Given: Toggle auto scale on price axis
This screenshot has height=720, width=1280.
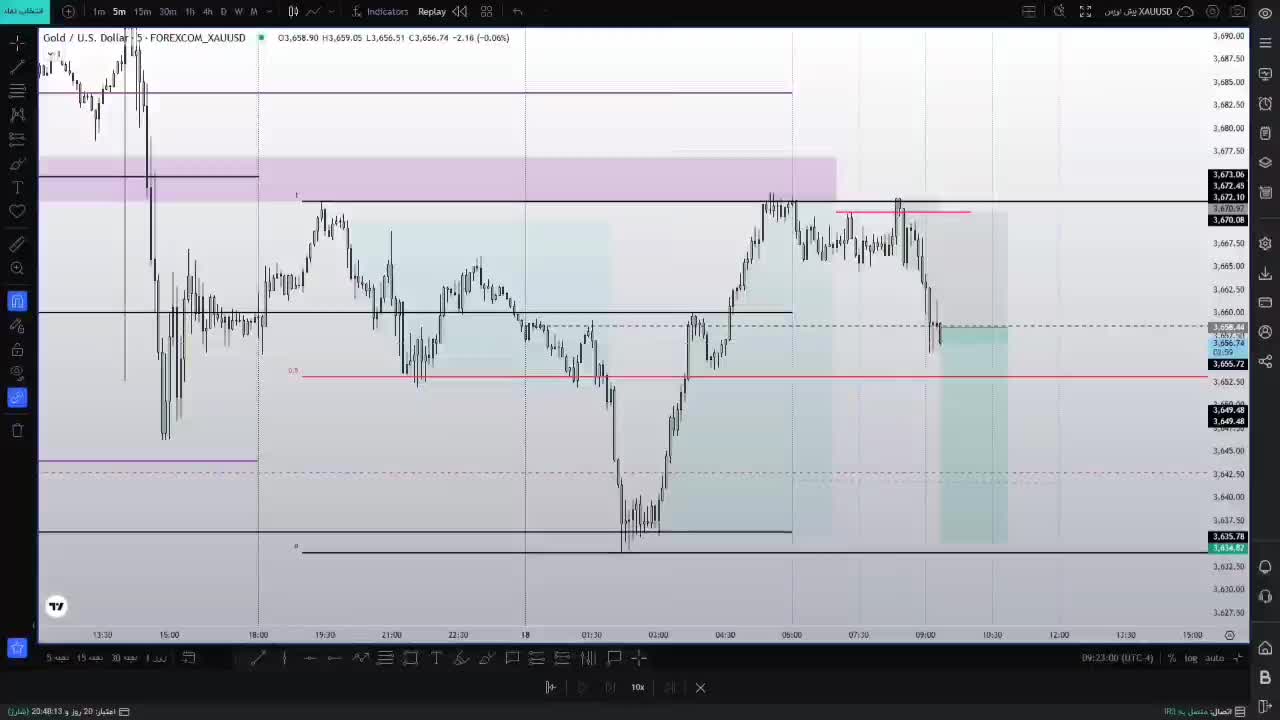Looking at the screenshot, I should coord(1214,658).
